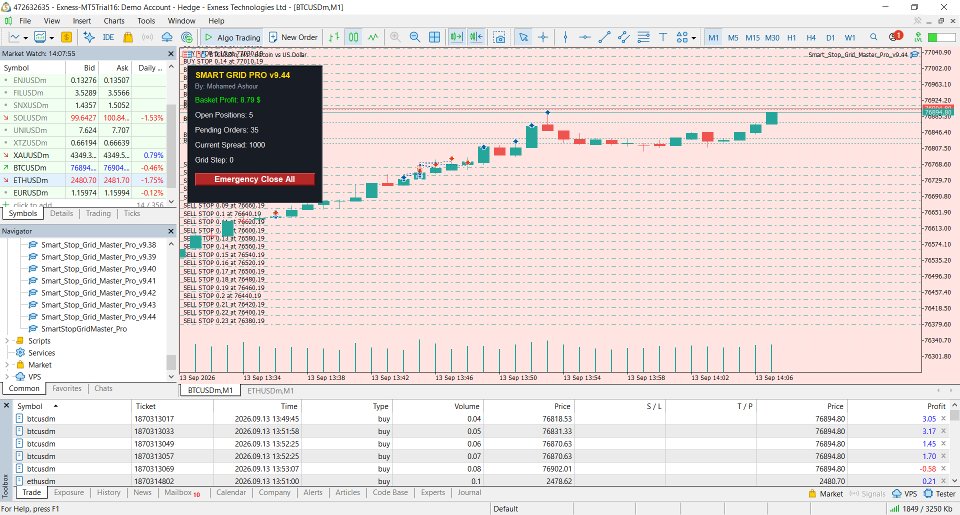
Task: Expand the Market node in Navigator
Action: (7, 365)
